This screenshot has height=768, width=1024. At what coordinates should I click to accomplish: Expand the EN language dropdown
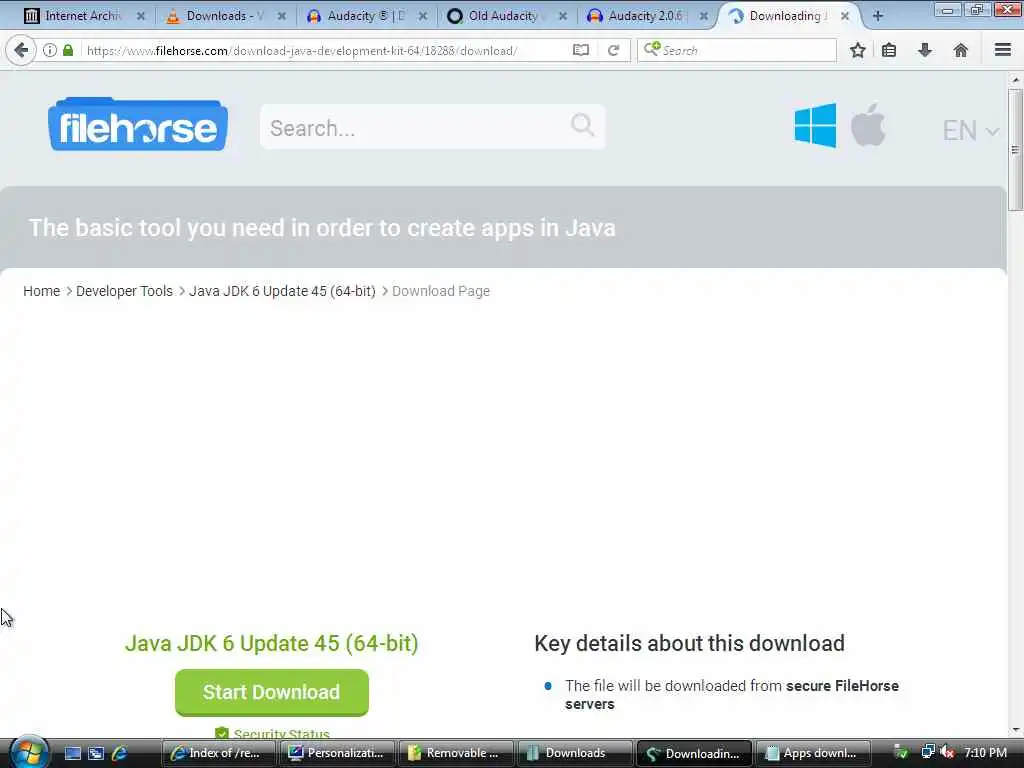970,131
